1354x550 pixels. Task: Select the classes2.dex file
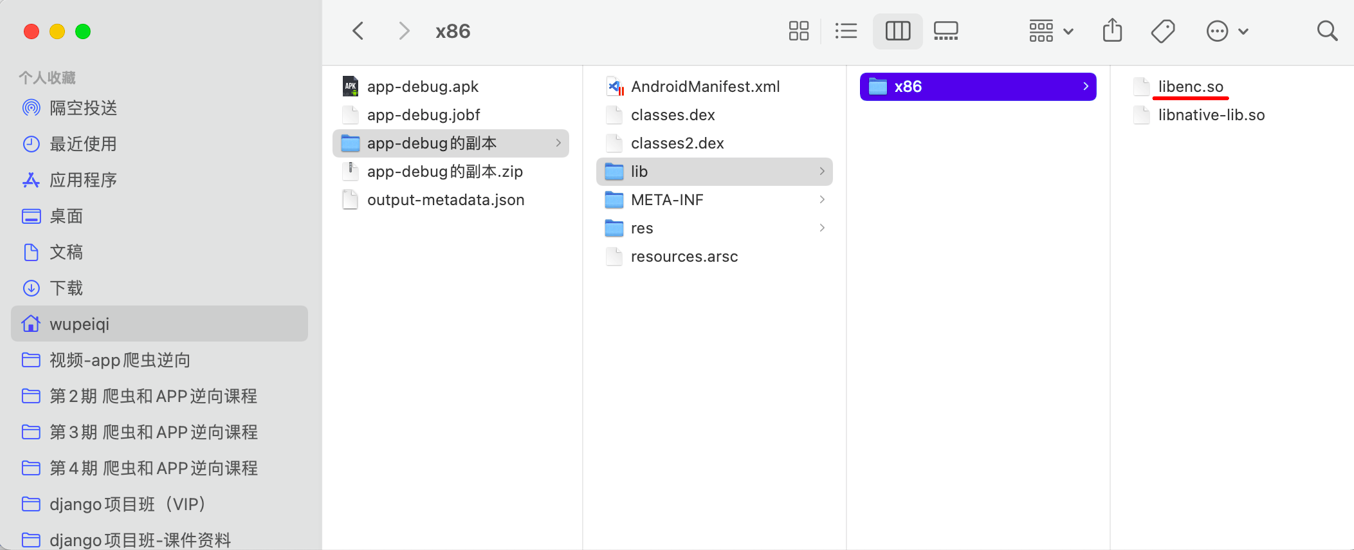[677, 143]
